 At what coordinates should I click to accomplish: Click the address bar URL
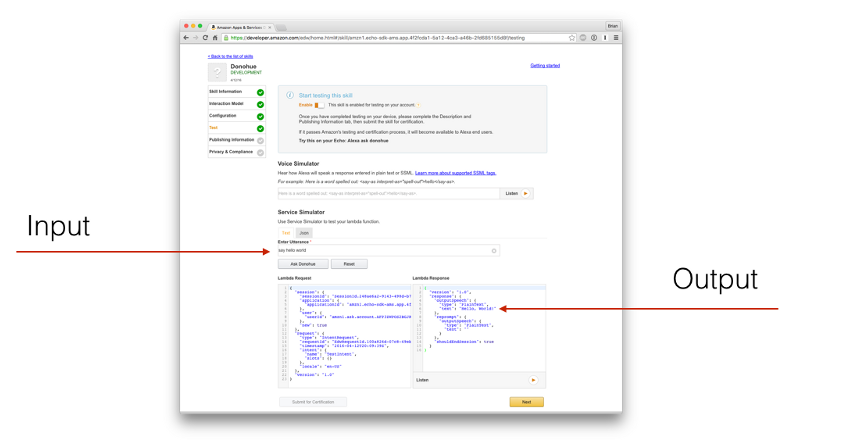(x=377, y=38)
